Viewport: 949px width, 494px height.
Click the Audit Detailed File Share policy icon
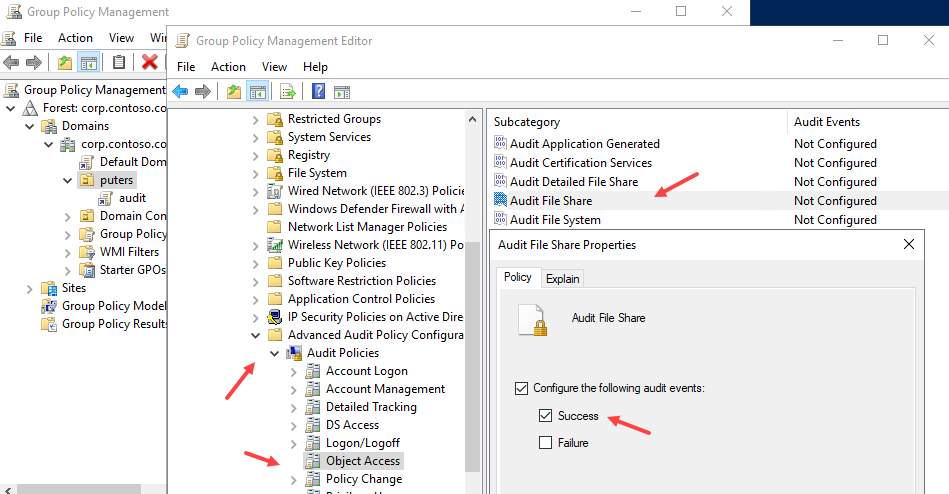click(x=500, y=181)
